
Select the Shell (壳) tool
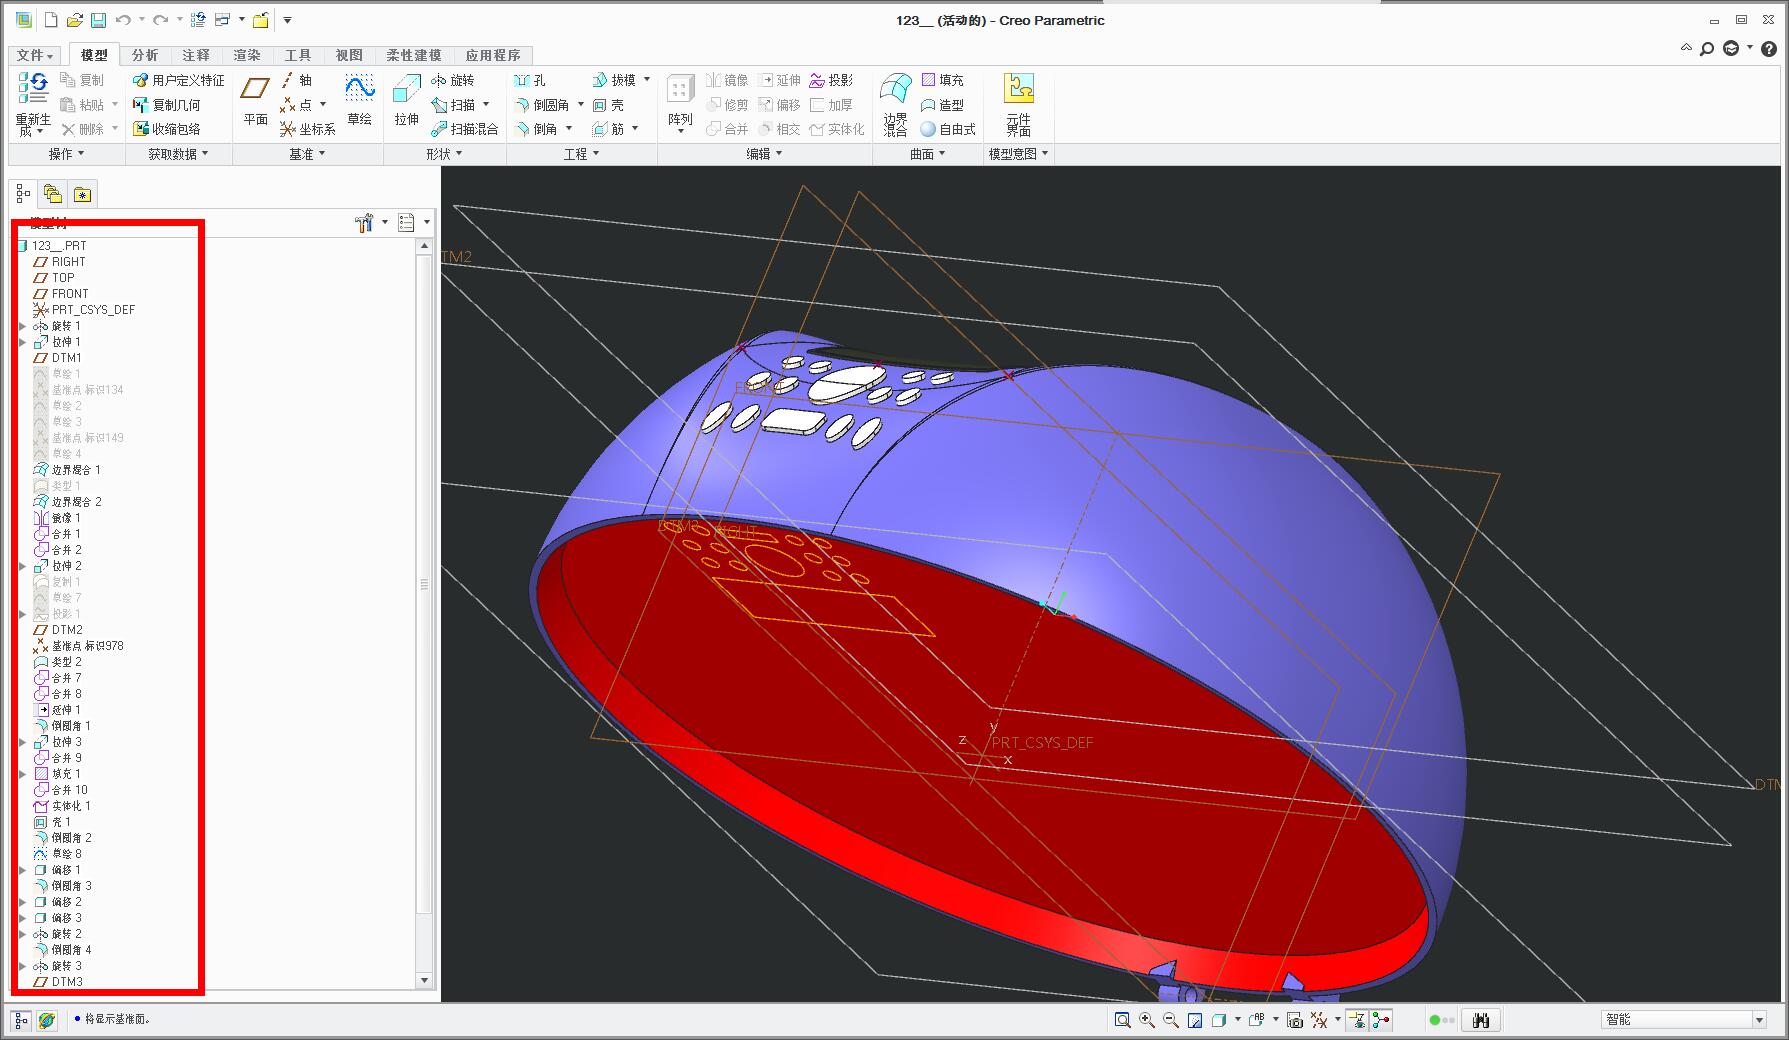tap(608, 105)
